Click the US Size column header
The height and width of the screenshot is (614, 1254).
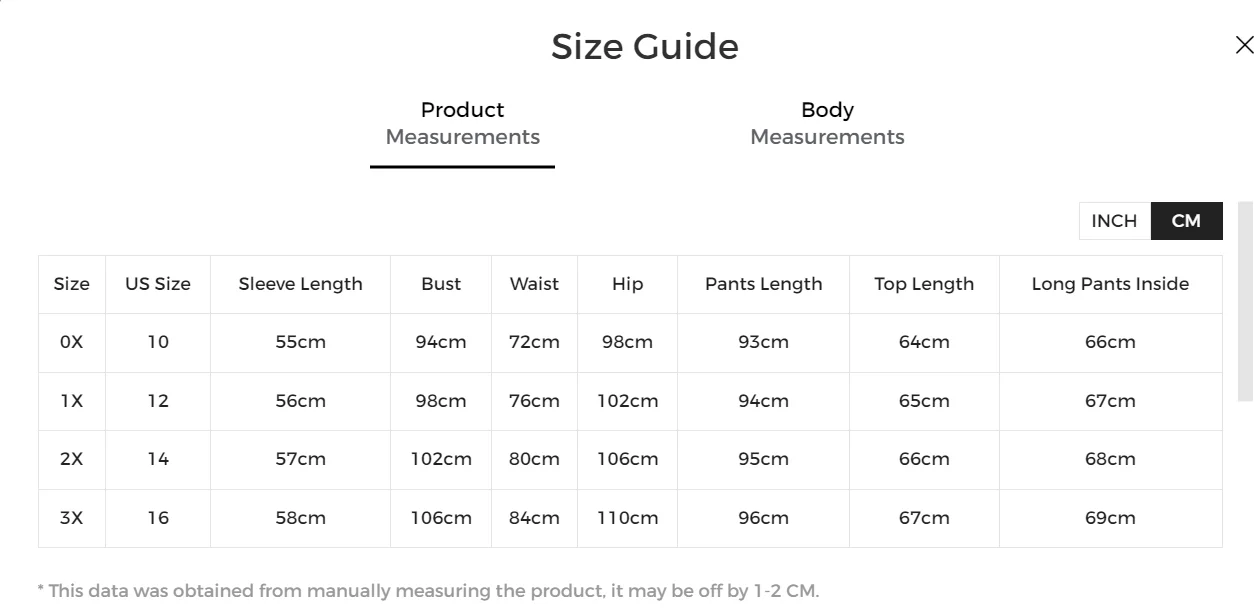tap(158, 284)
